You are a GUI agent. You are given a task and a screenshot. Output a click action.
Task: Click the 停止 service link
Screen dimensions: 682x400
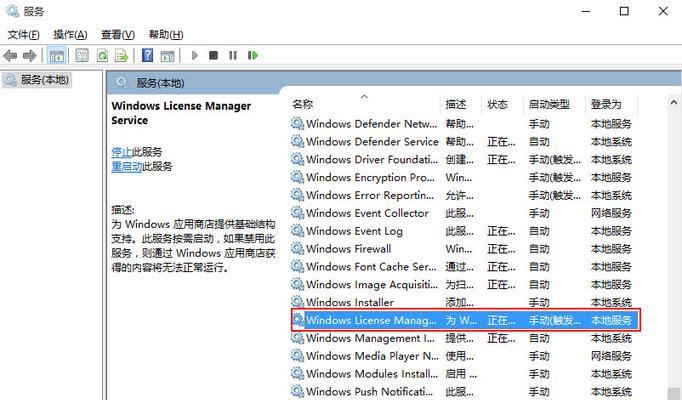(x=121, y=152)
